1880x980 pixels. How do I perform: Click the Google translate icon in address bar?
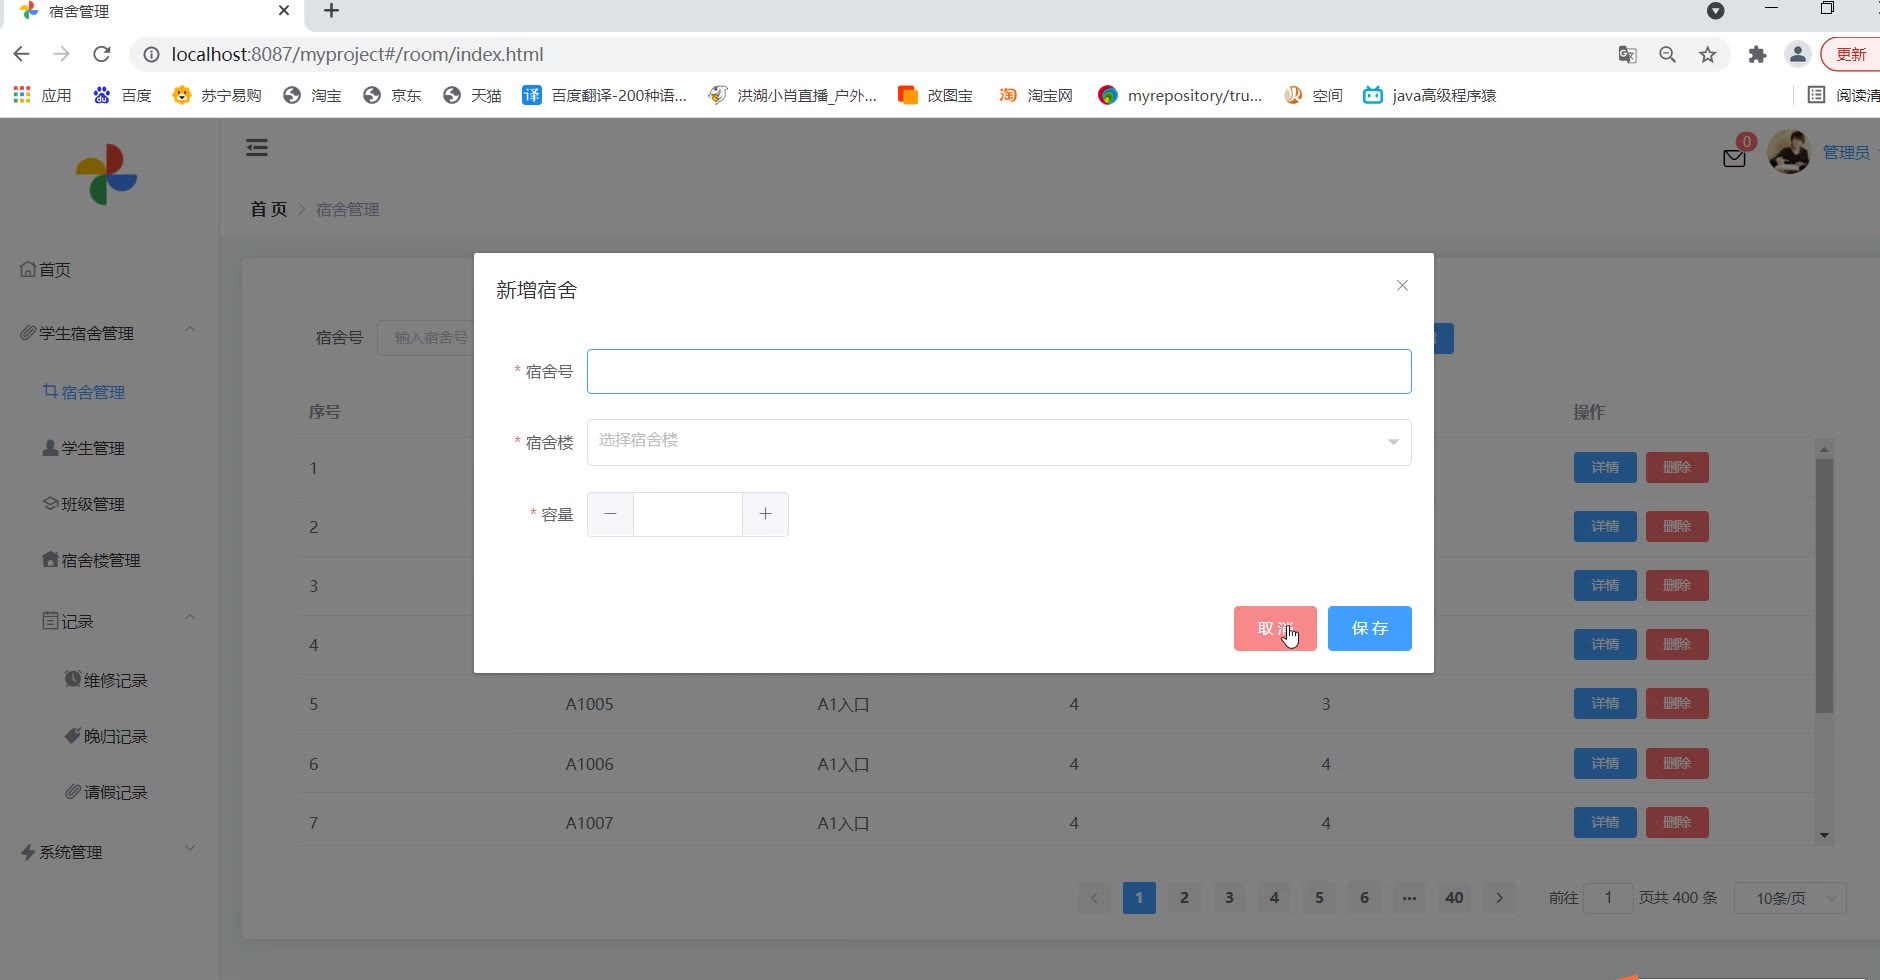tap(1627, 55)
